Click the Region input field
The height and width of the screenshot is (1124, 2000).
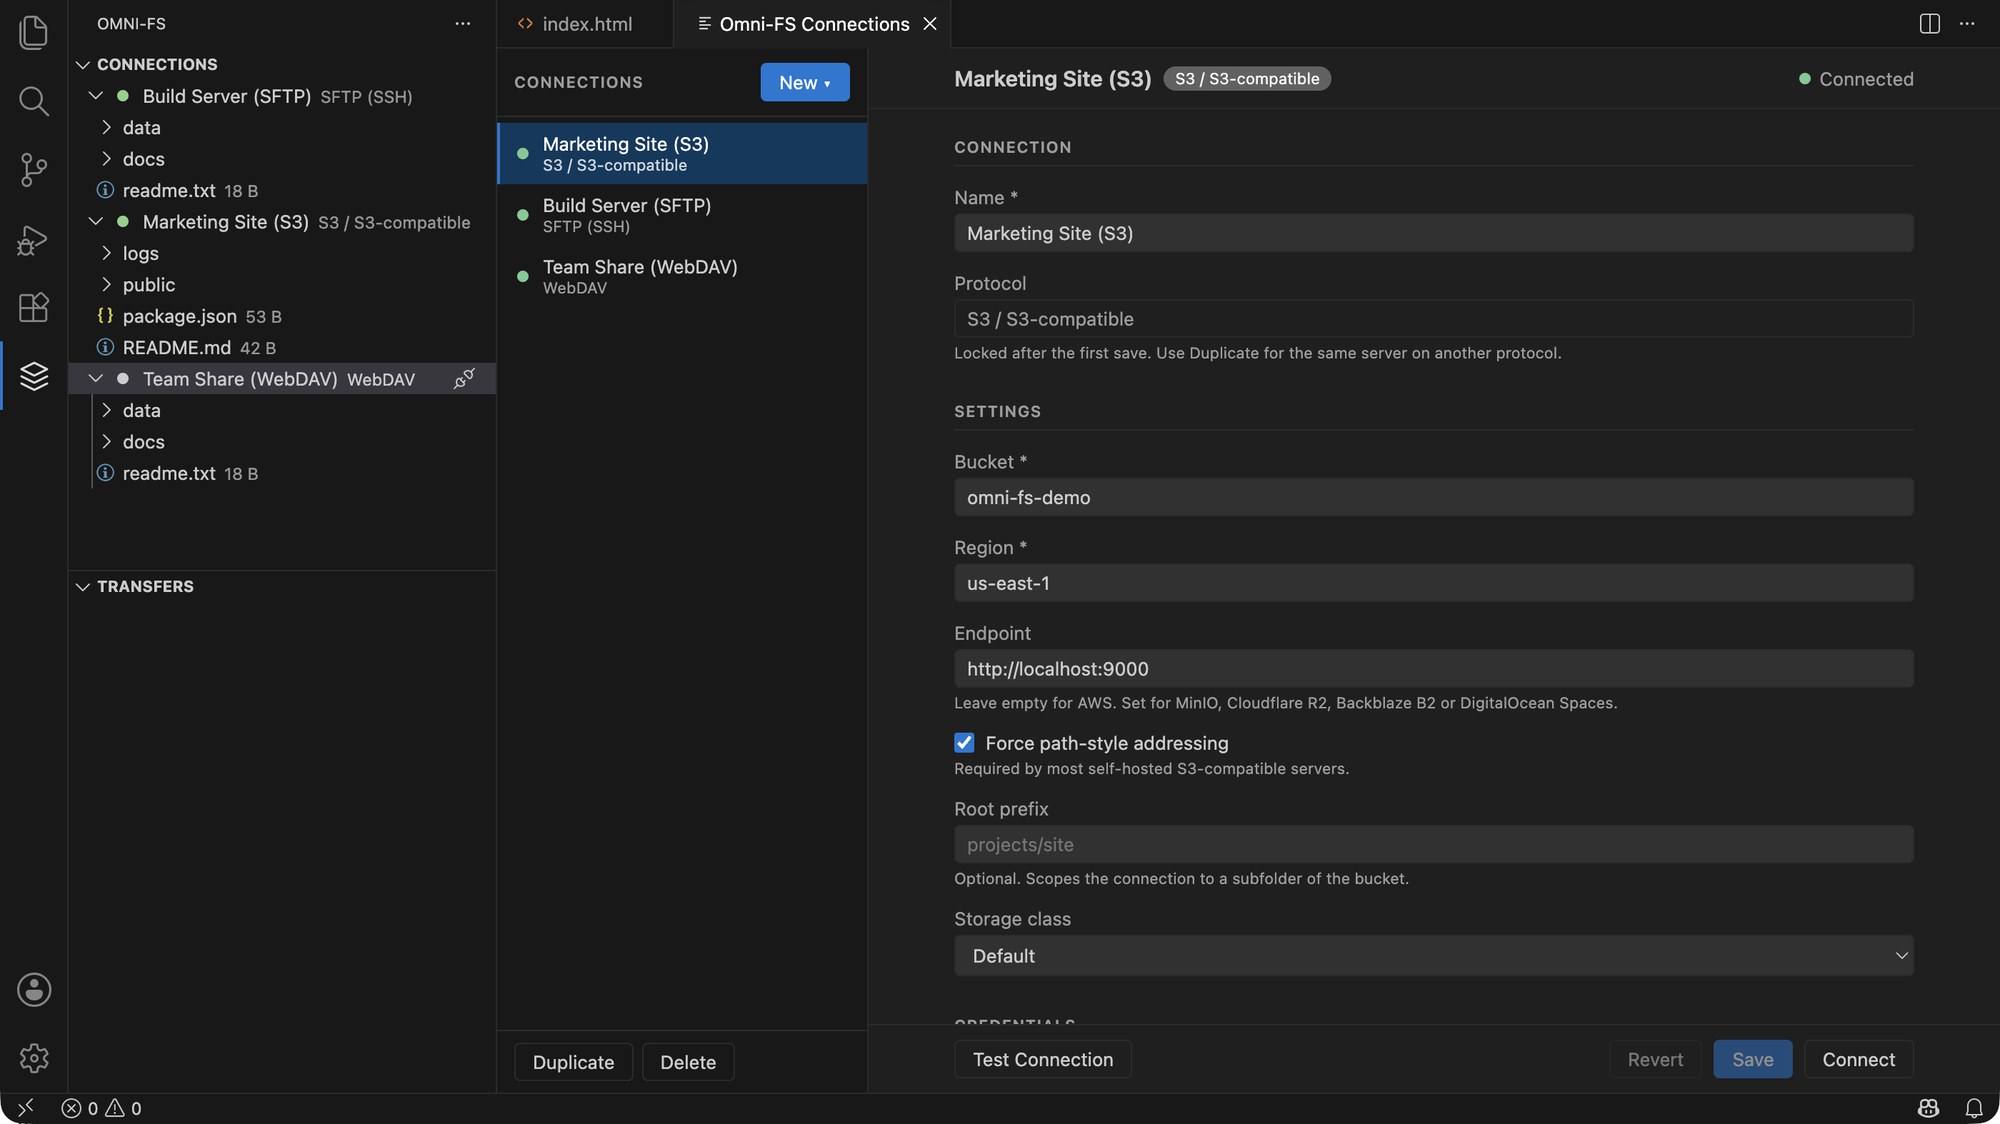[x=1433, y=583]
